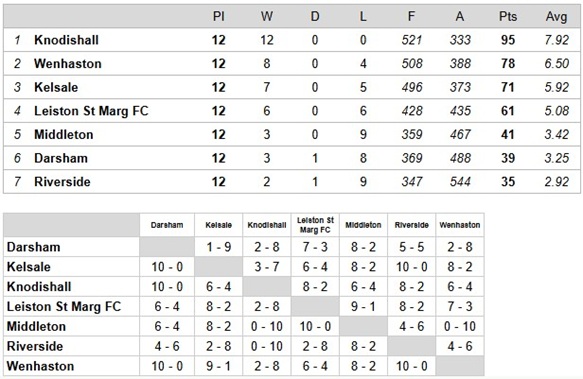Open Middleton team in the standings table
The height and width of the screenshot is (379, 583).
64,135
